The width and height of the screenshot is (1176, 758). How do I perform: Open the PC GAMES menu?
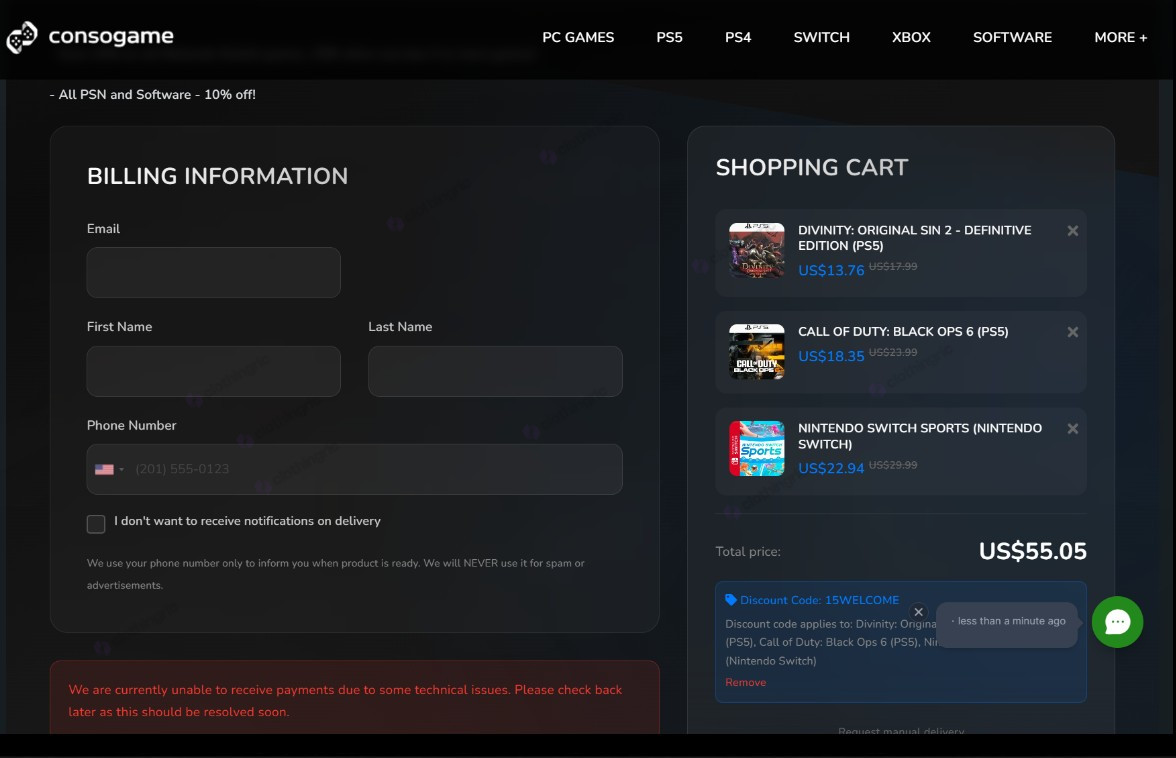tap(578, 37)
